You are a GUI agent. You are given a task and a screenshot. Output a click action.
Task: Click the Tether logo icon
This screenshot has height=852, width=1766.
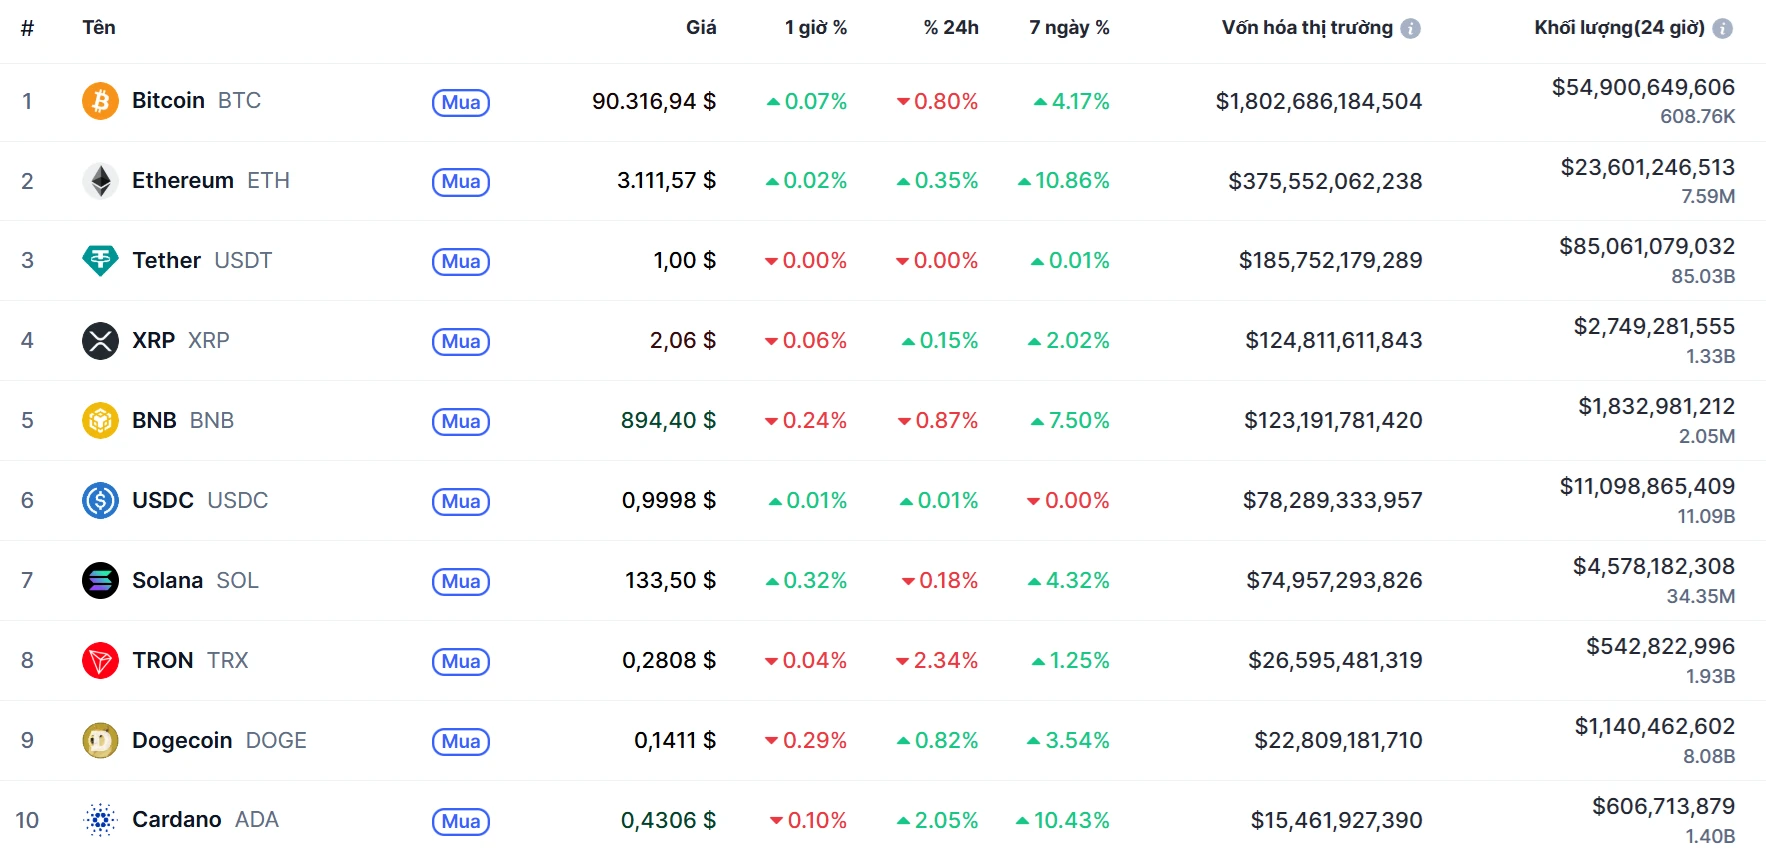pos(100,261)
